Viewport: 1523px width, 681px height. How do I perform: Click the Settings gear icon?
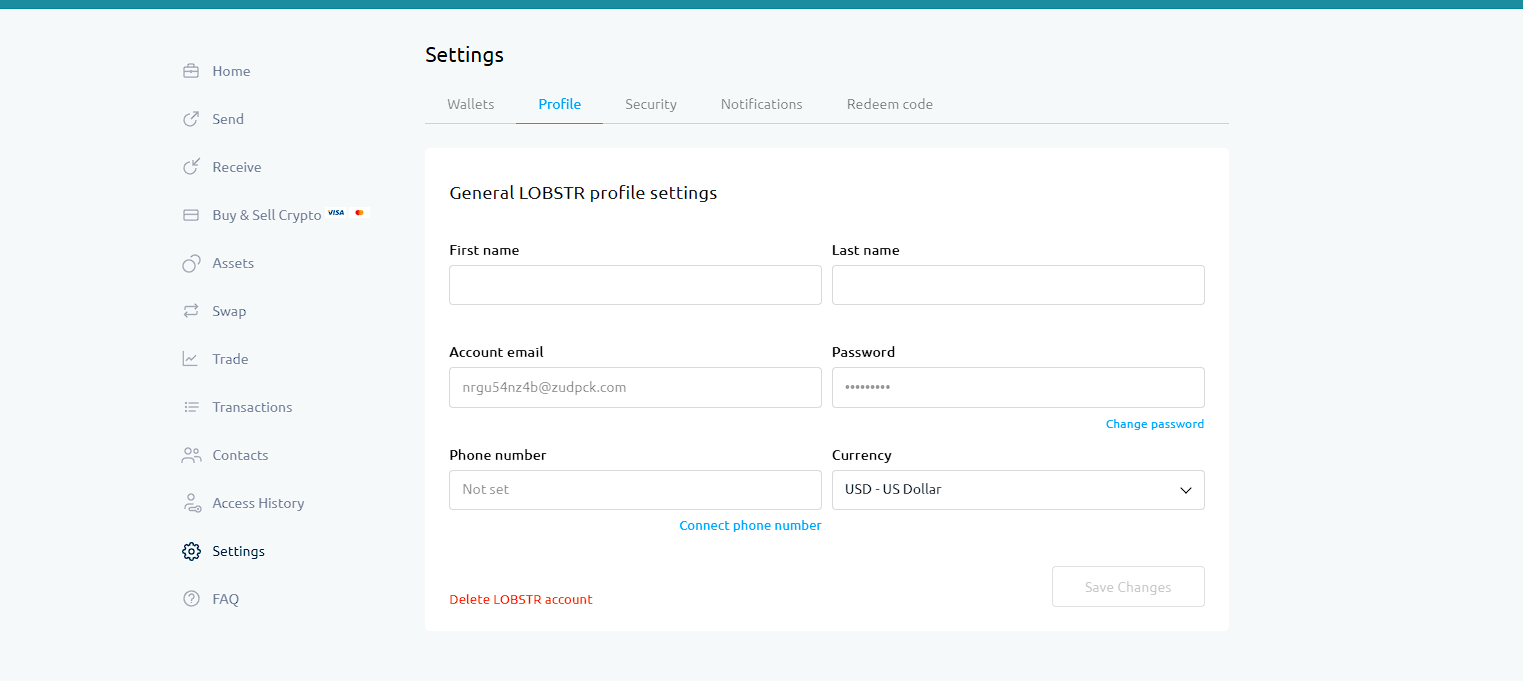pos(191,550)
